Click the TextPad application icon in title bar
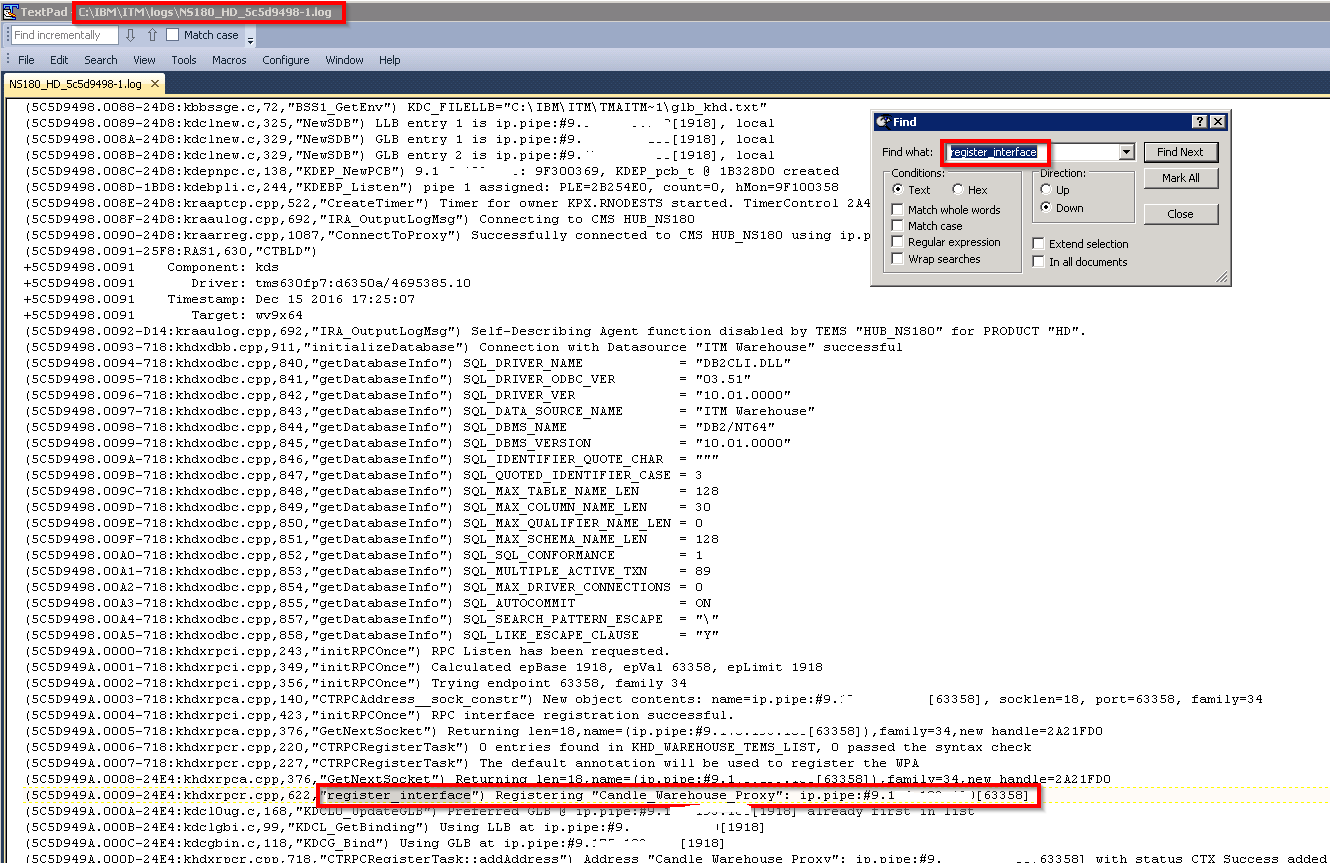1330x863 pixels. pos(9,12)
